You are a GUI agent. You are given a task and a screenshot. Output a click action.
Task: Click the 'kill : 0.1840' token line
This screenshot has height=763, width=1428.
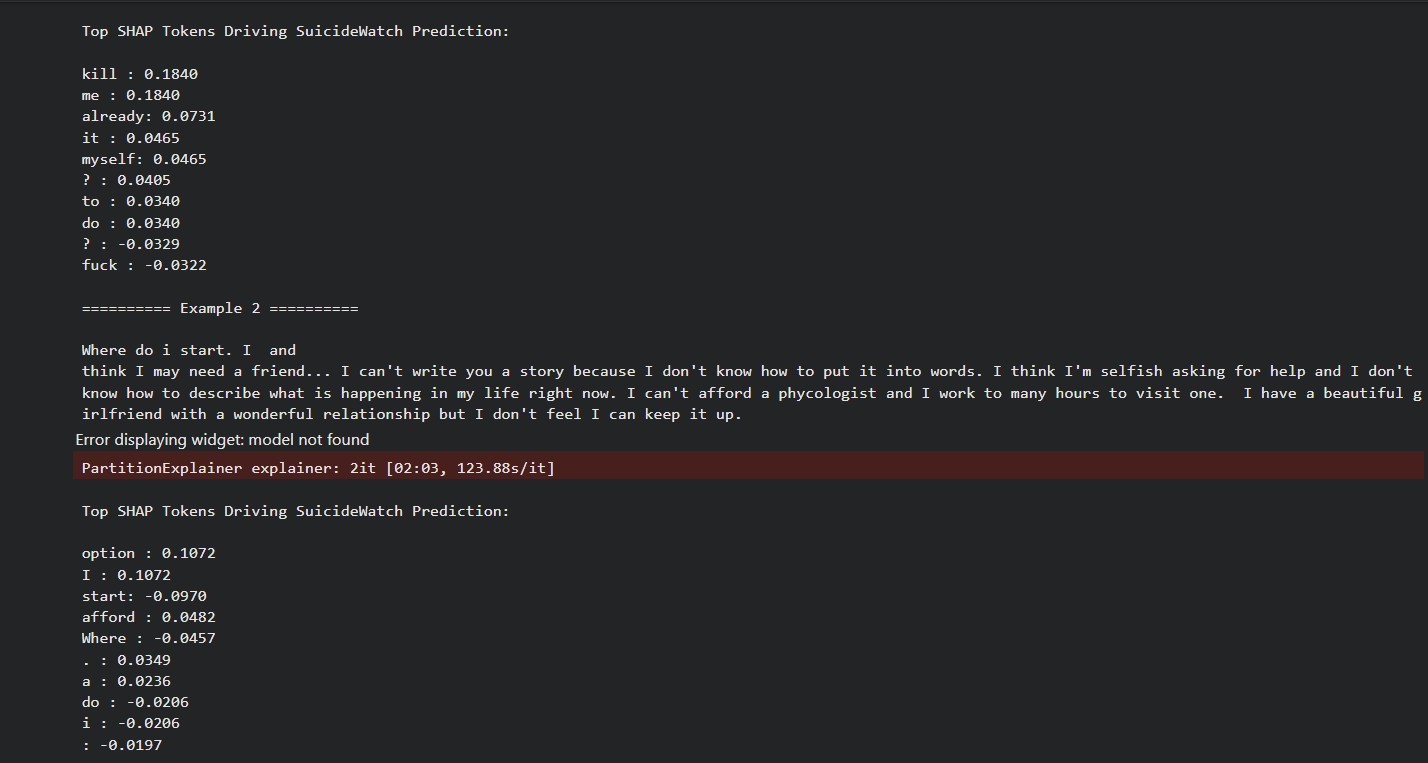pos(139,74)
